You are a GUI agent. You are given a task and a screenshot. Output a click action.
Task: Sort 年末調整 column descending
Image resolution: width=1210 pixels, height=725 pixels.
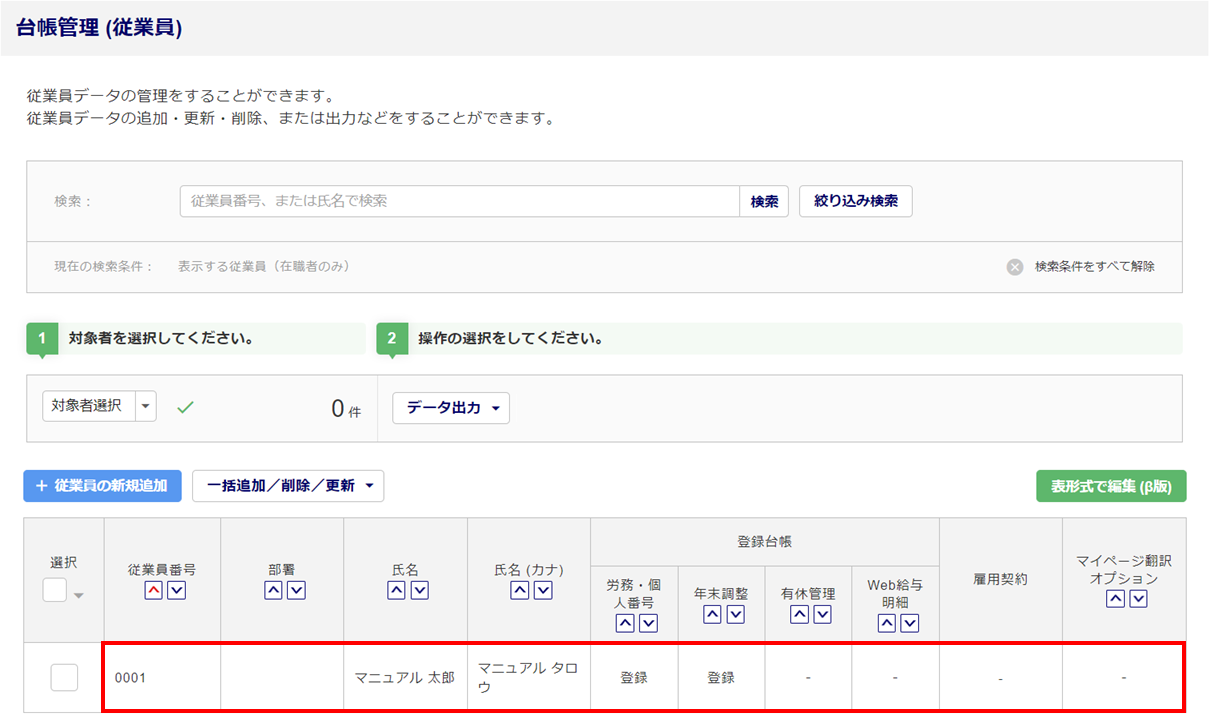coord(735,615)
